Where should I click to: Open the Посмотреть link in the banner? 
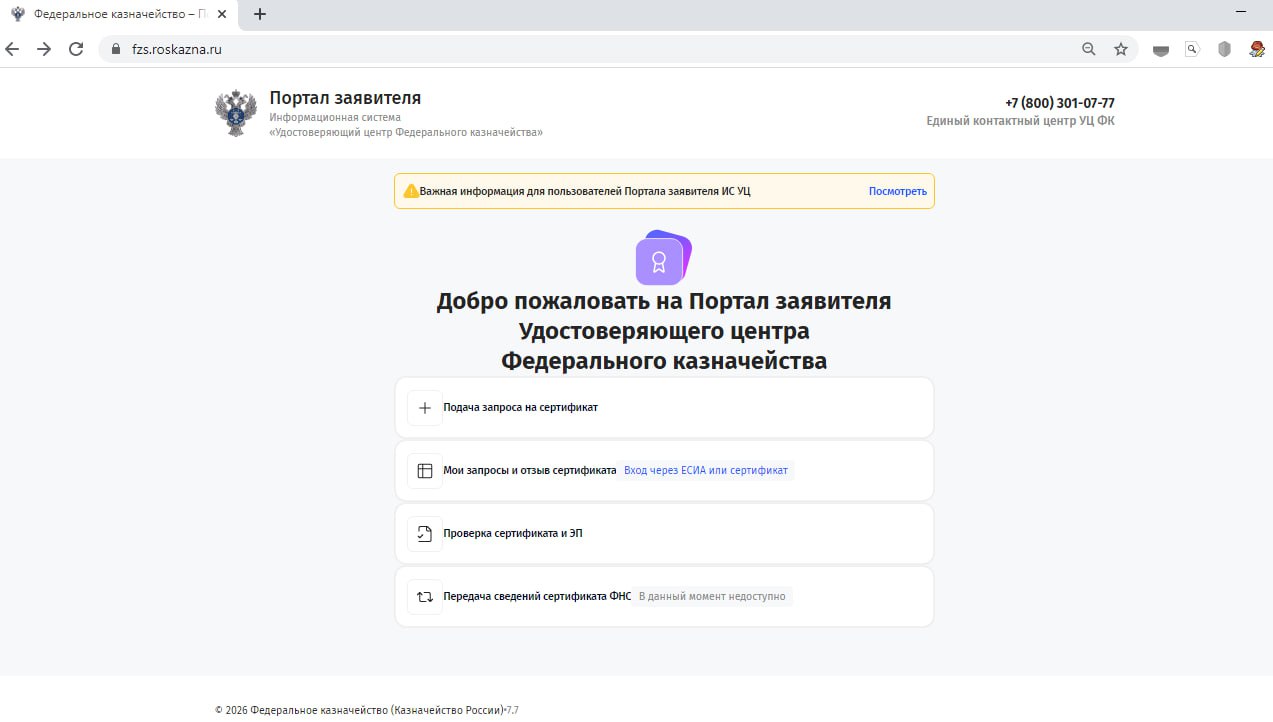[898, 191]
